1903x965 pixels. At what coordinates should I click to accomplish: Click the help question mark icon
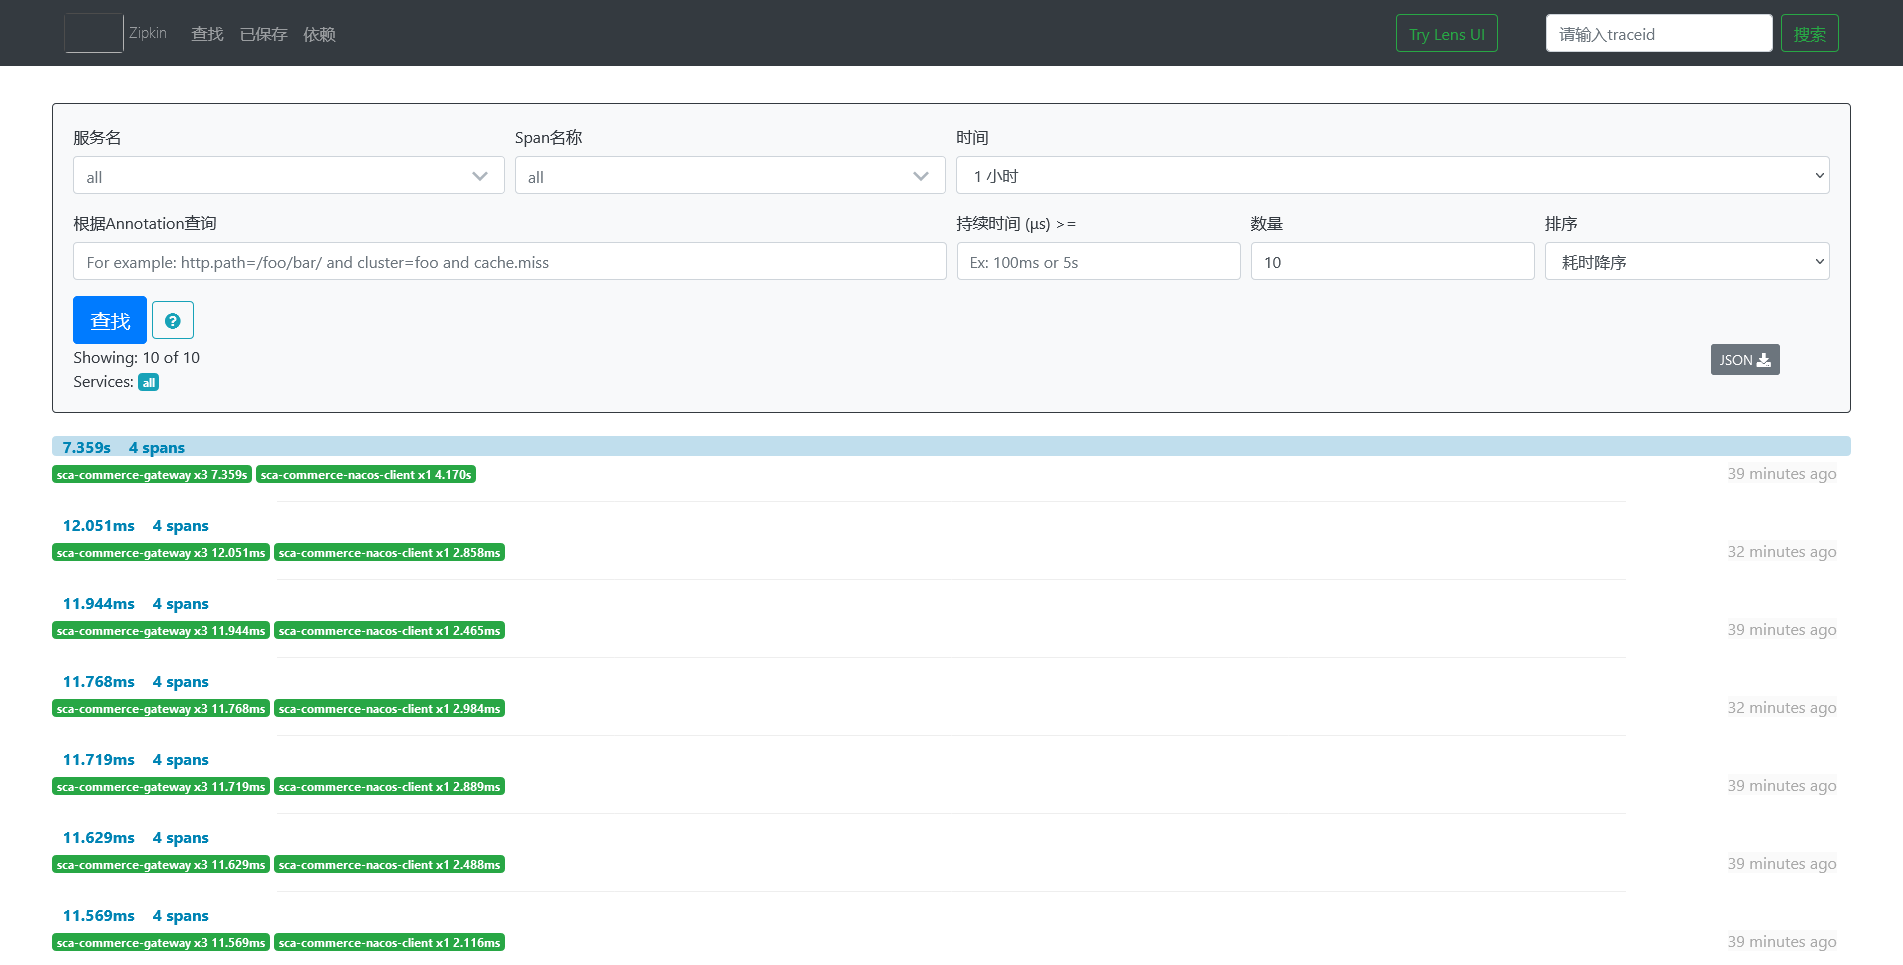[x=173, y=321]
